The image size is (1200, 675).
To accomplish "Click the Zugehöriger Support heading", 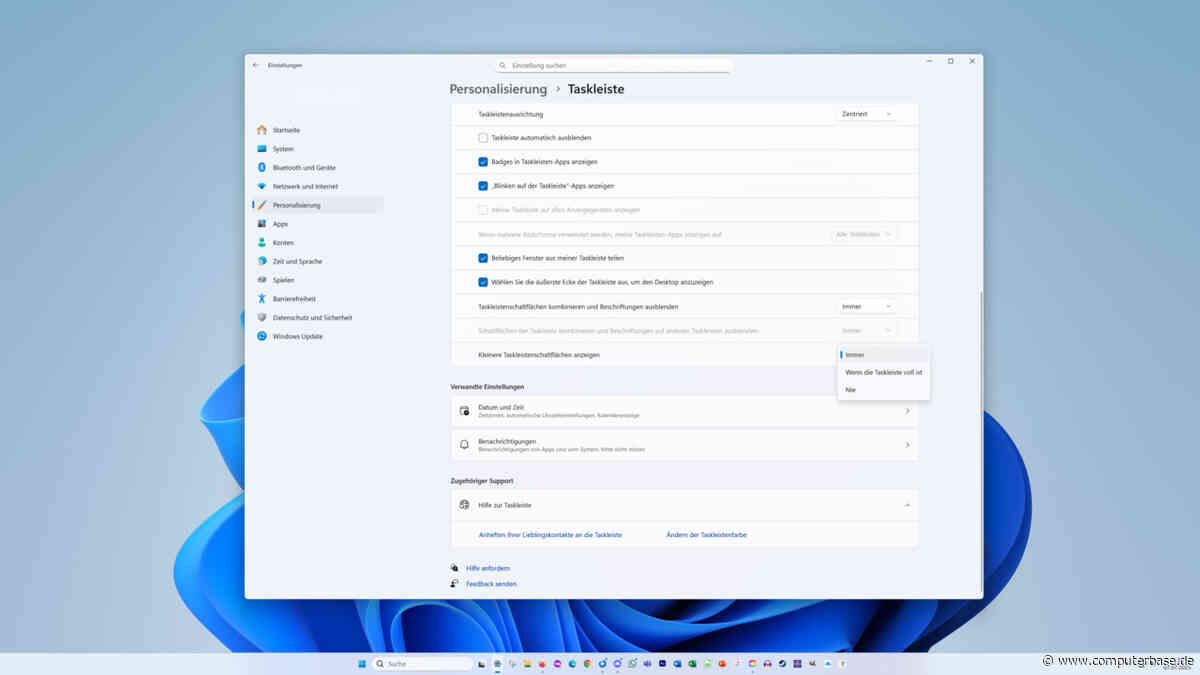I will pos(482,481).
